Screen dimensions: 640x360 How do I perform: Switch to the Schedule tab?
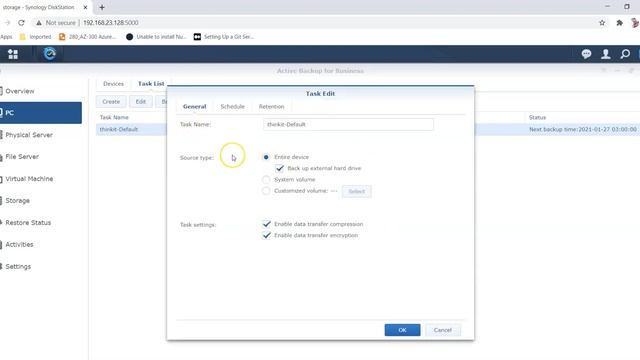pyautogui.click(x=233, y=107)
